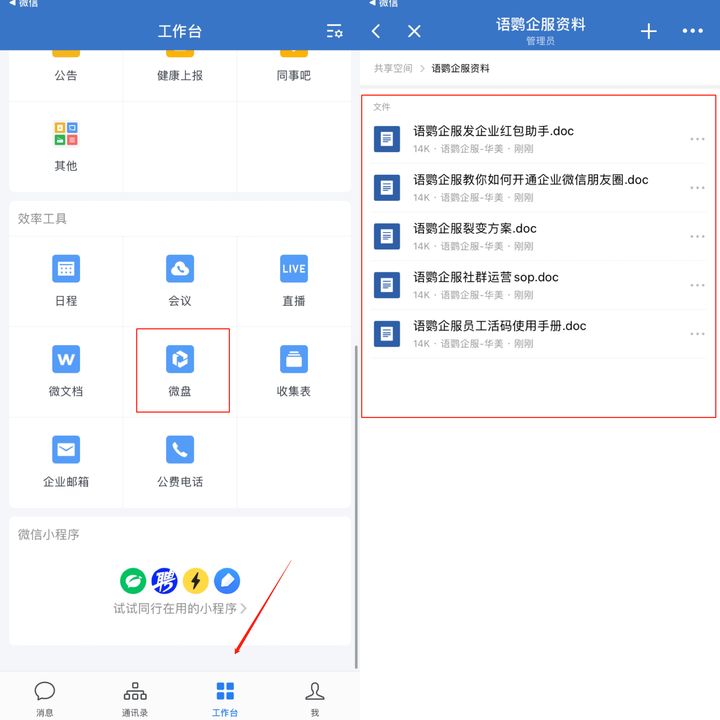Open more options for 语鹦企服裂变方案.doc
This screenshot has height=720, width=720.
[x=697, y=237]
